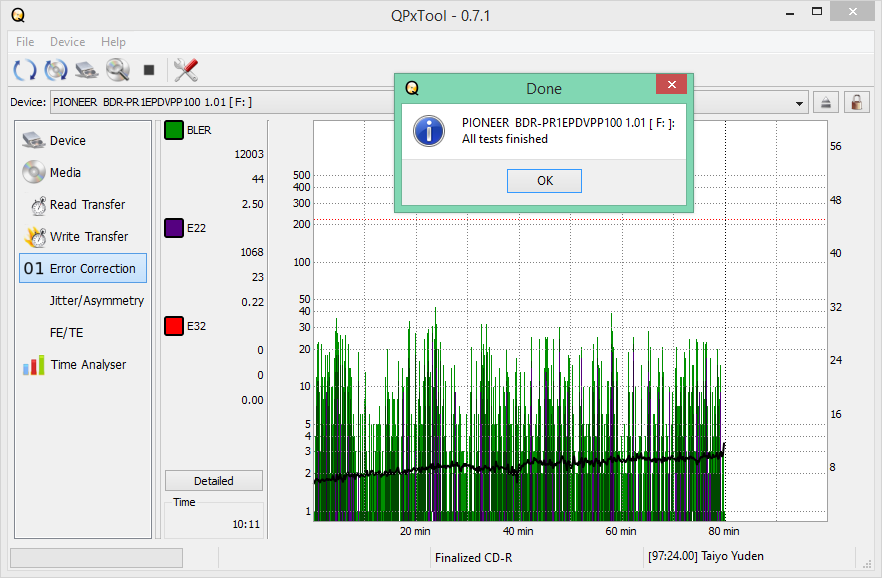
Task: Click the BLER total value 12003
Action: pyautogui.click(x=249, y=154)
